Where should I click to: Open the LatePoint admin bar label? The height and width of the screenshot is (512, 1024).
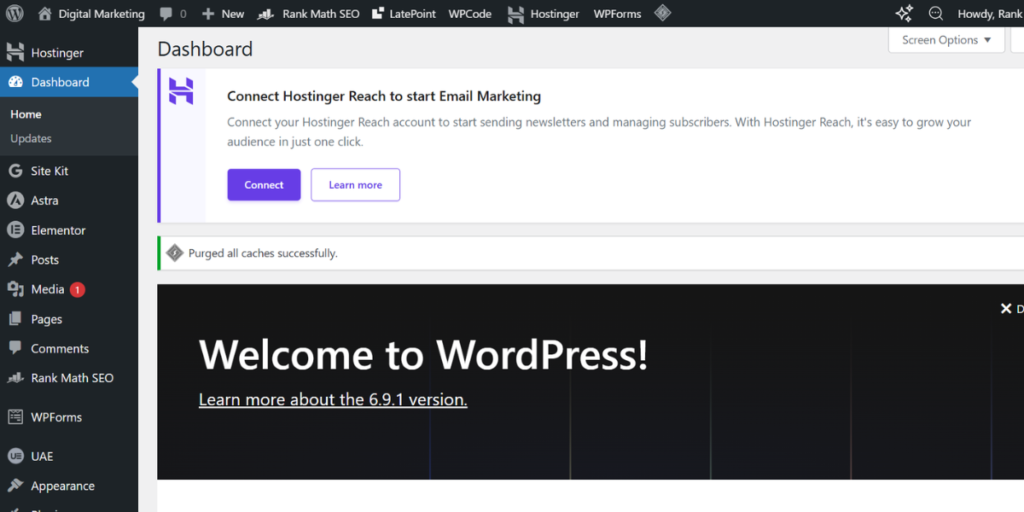[x=413, y=14]
